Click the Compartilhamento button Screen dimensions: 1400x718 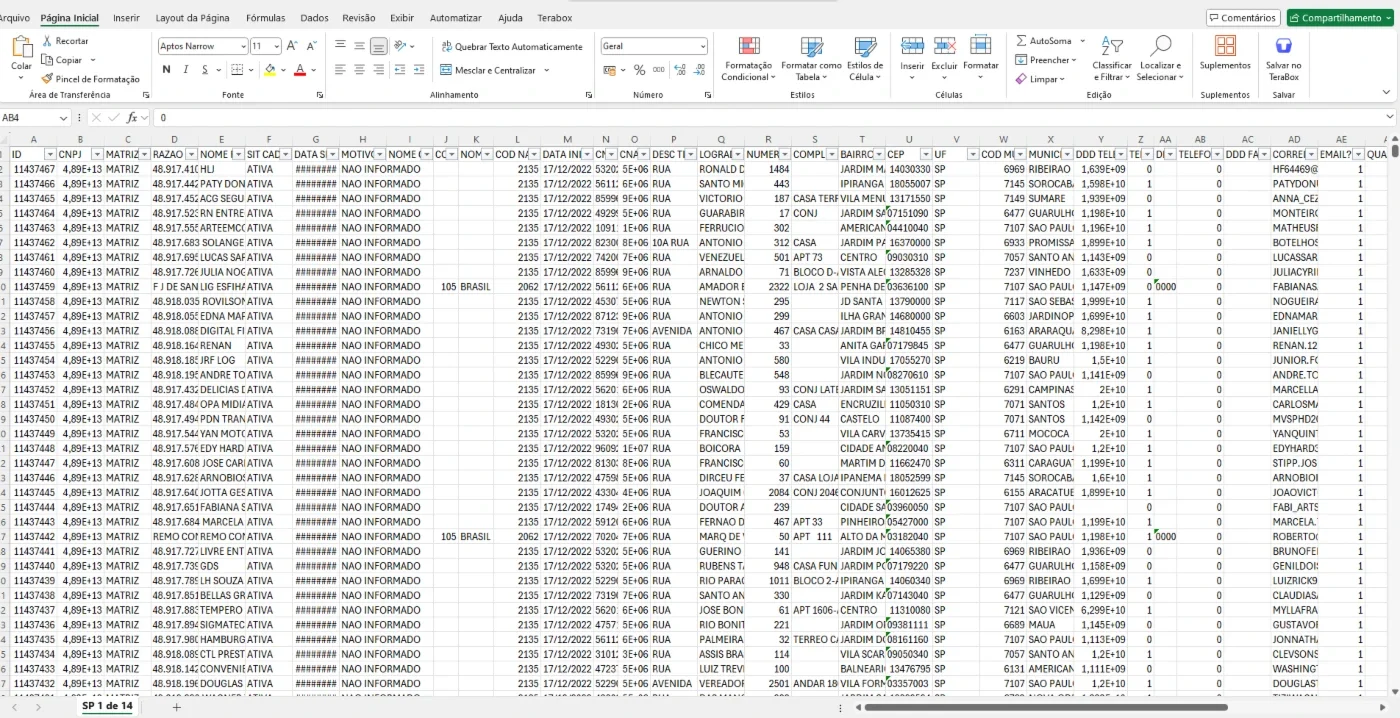[1340, 18]
